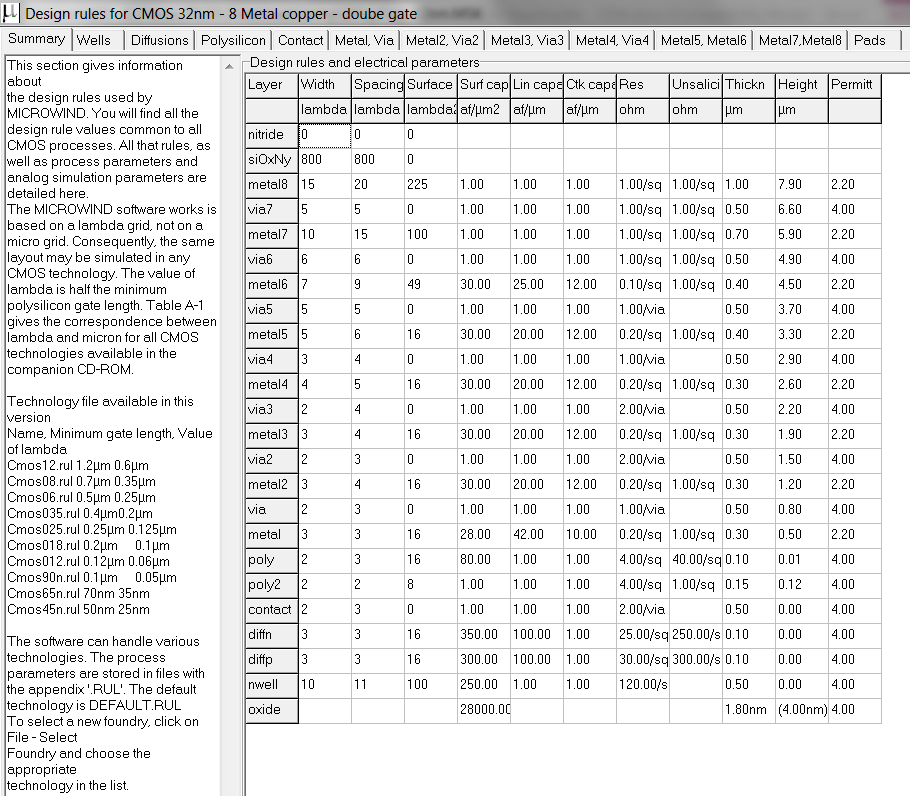This screenshot has width=910, height=796.
Task: Click oxide Surf cap value 28000.00
Action: pos(483,709)
